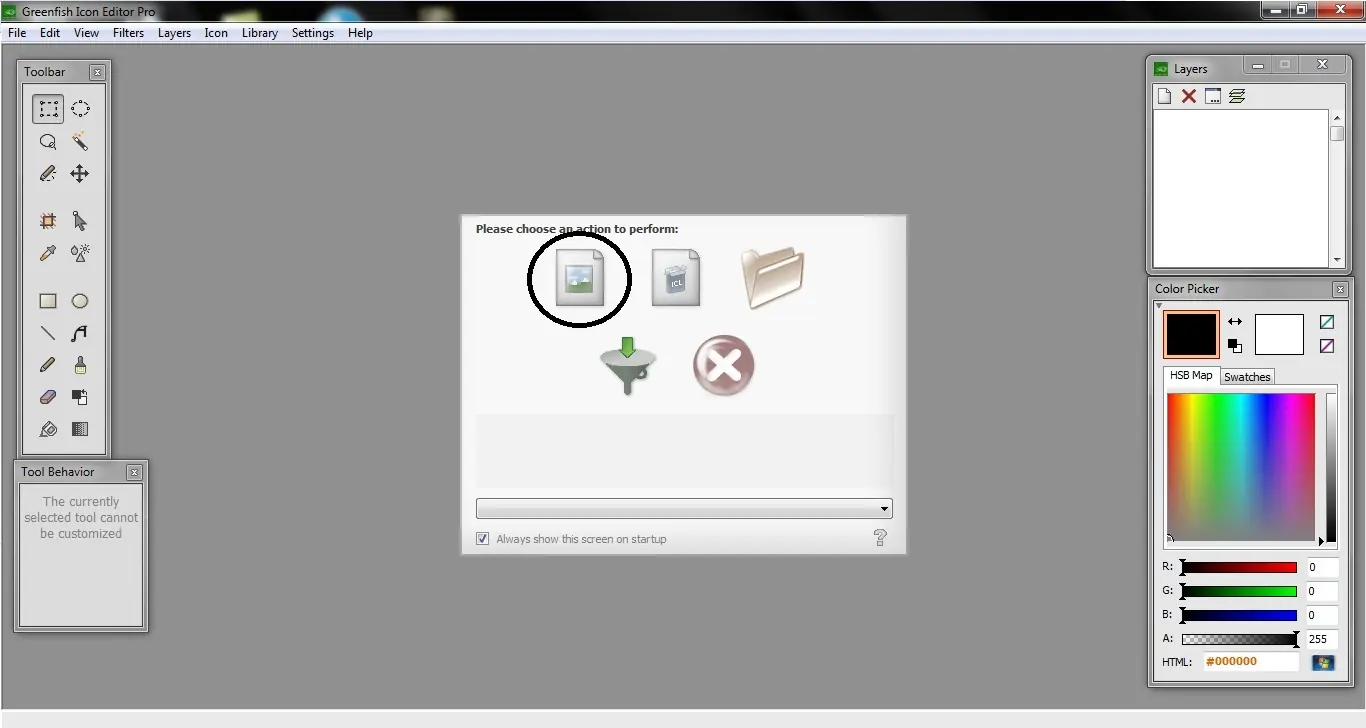Open the Edit menu
The width and height of the screenshot is (1366, 728).
(50, 33)
